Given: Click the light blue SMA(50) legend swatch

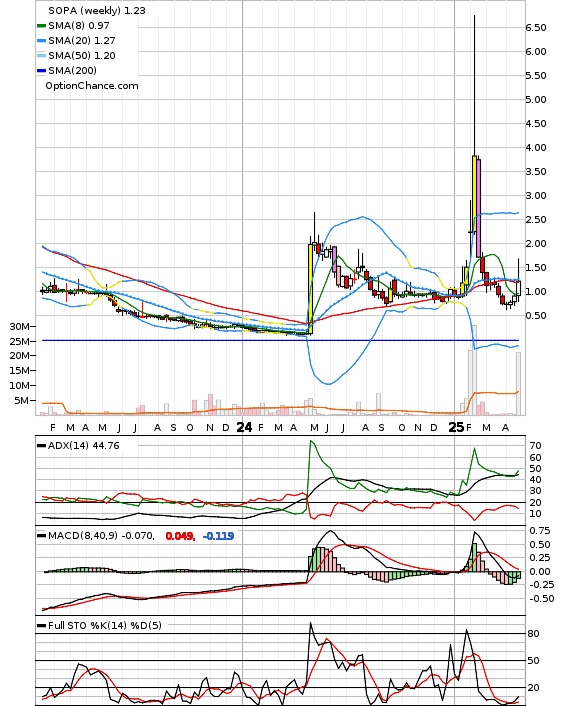Looking at the screenshot, I should pos(41,55).
